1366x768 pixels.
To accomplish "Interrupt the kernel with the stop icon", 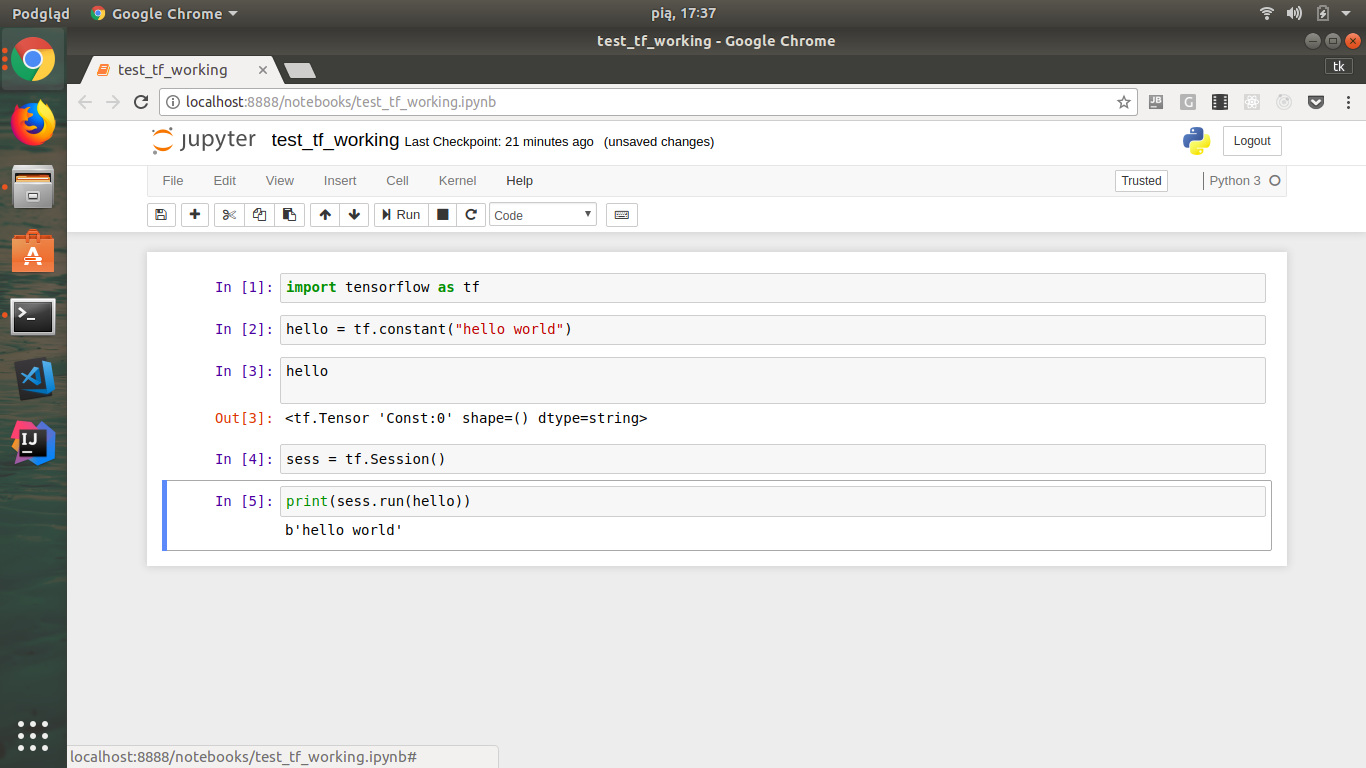I will [x=440, y=214].
